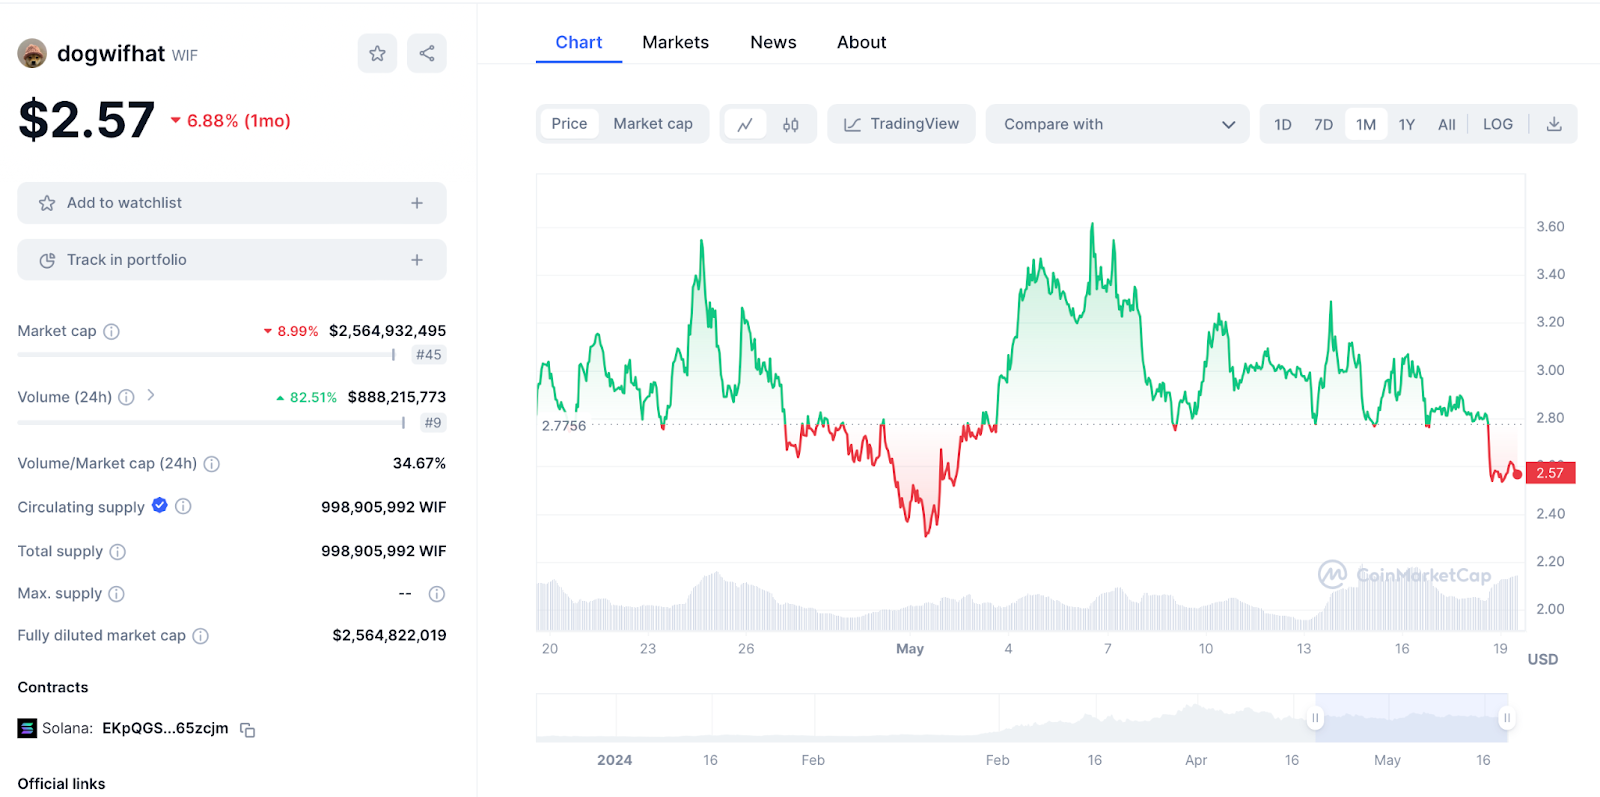Open the Volume (24h) info icon
Viewport: 1600px width, 797px height.
126,397
